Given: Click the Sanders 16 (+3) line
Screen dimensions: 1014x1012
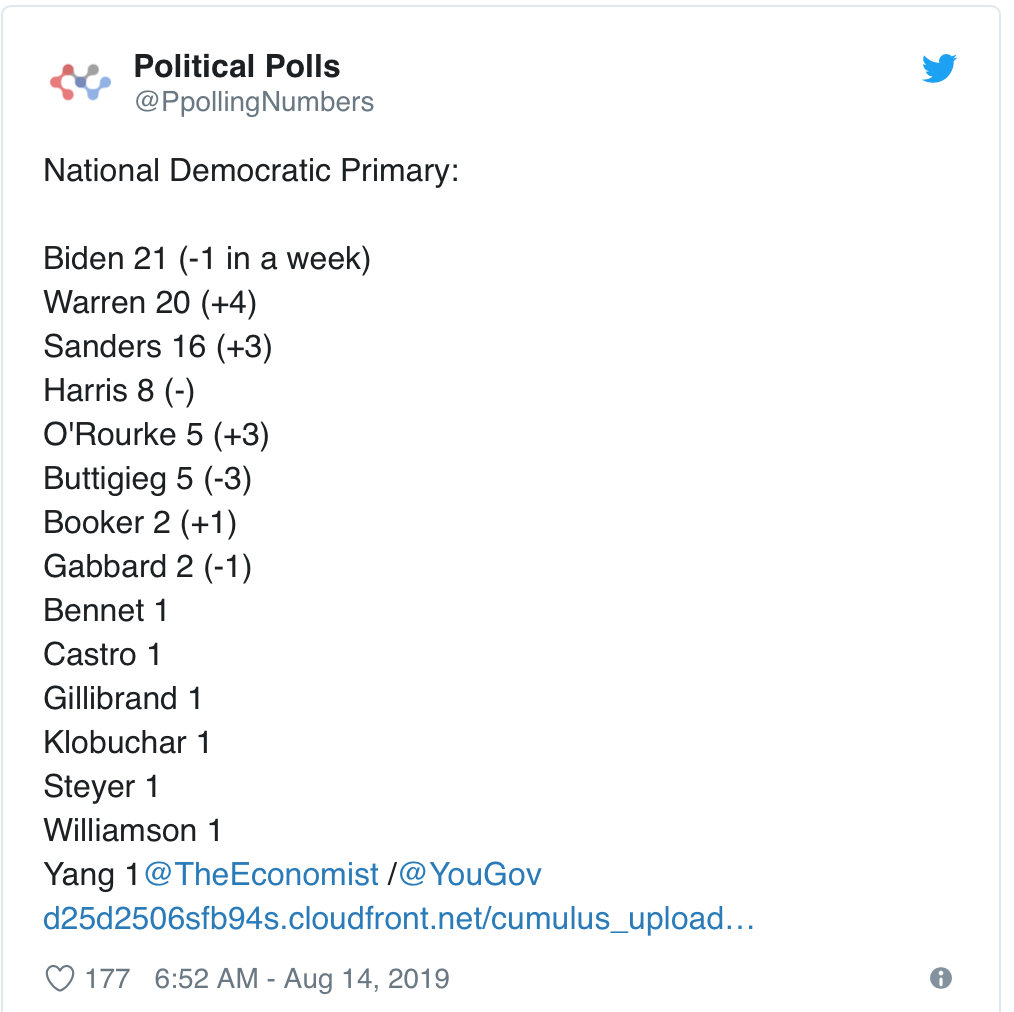Looking at the screenshot, I should [158, 347].
